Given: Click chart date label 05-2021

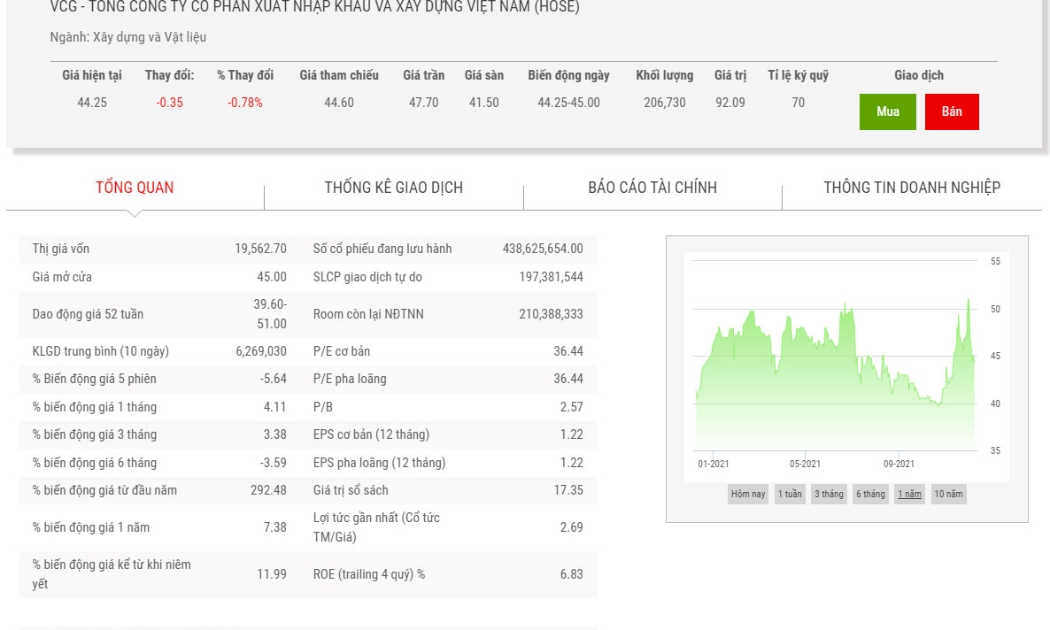Looking at the screenshot, I should tap(805, 463).
